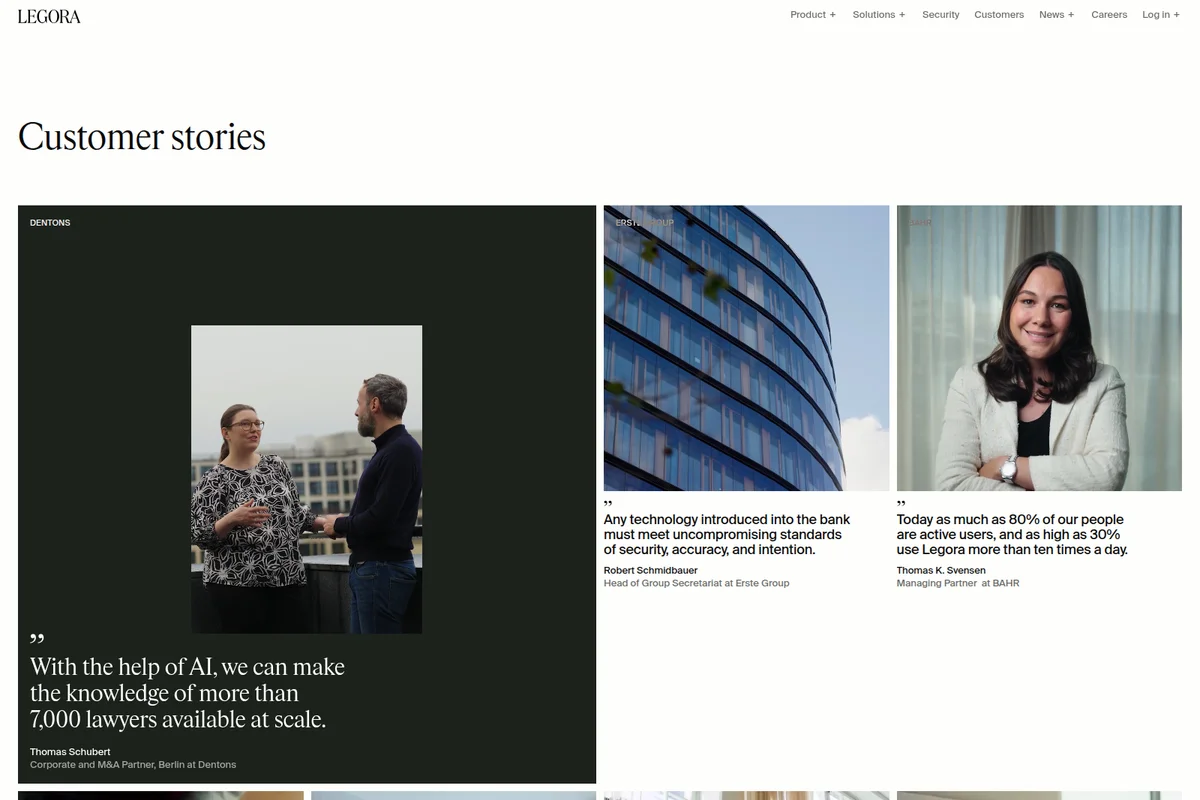Viewport: 1200px width, 800px height.
Task: Select Customers in the navigation bar
Action: pyautogui.click(x=998, y=14)
